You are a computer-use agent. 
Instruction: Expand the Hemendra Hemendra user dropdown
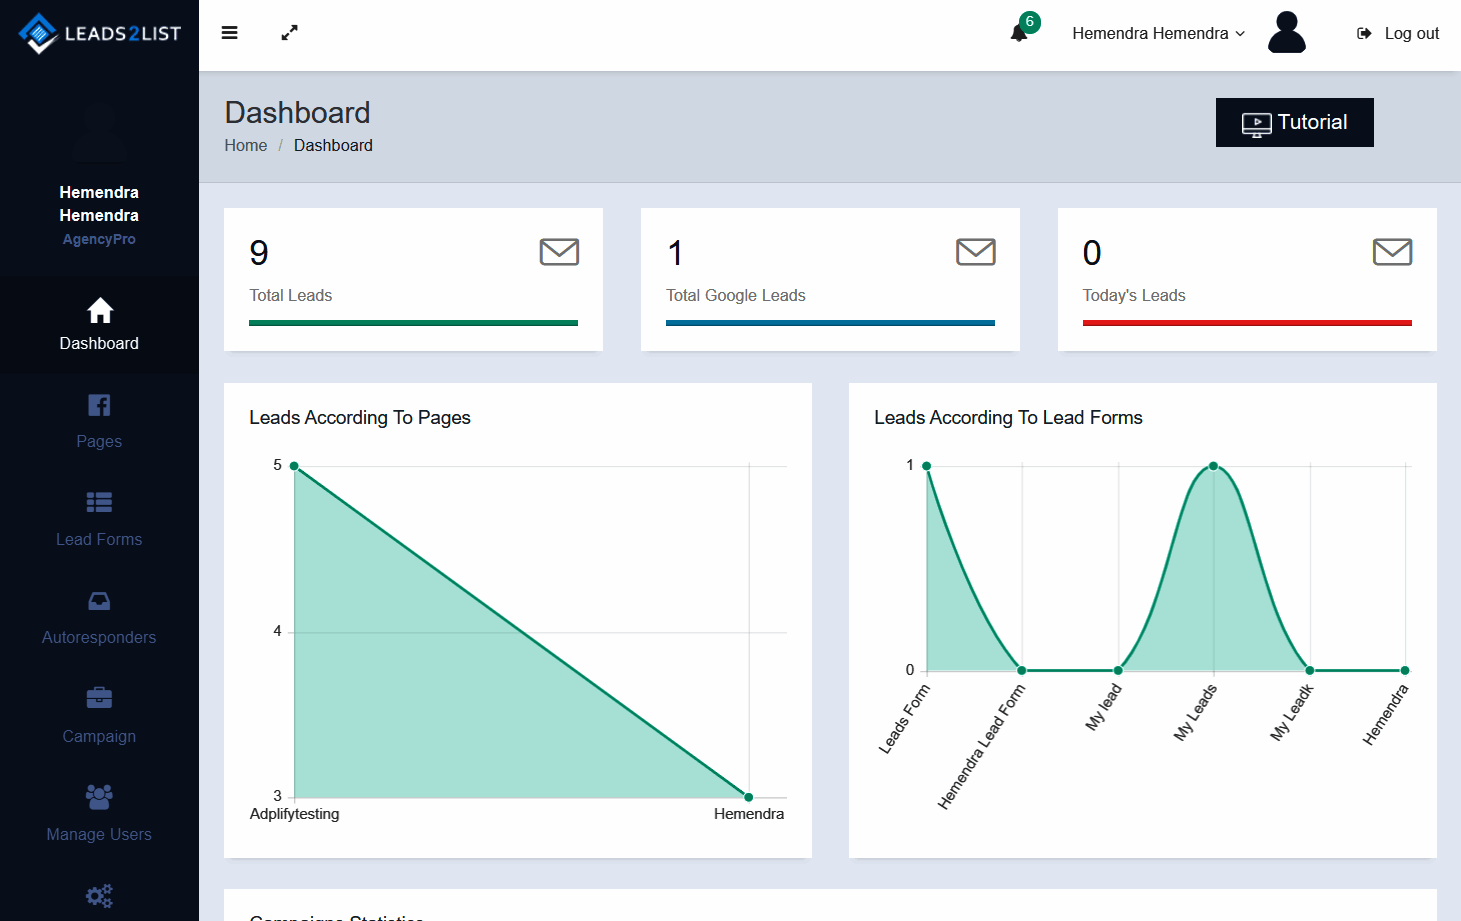coord(1158,33)
